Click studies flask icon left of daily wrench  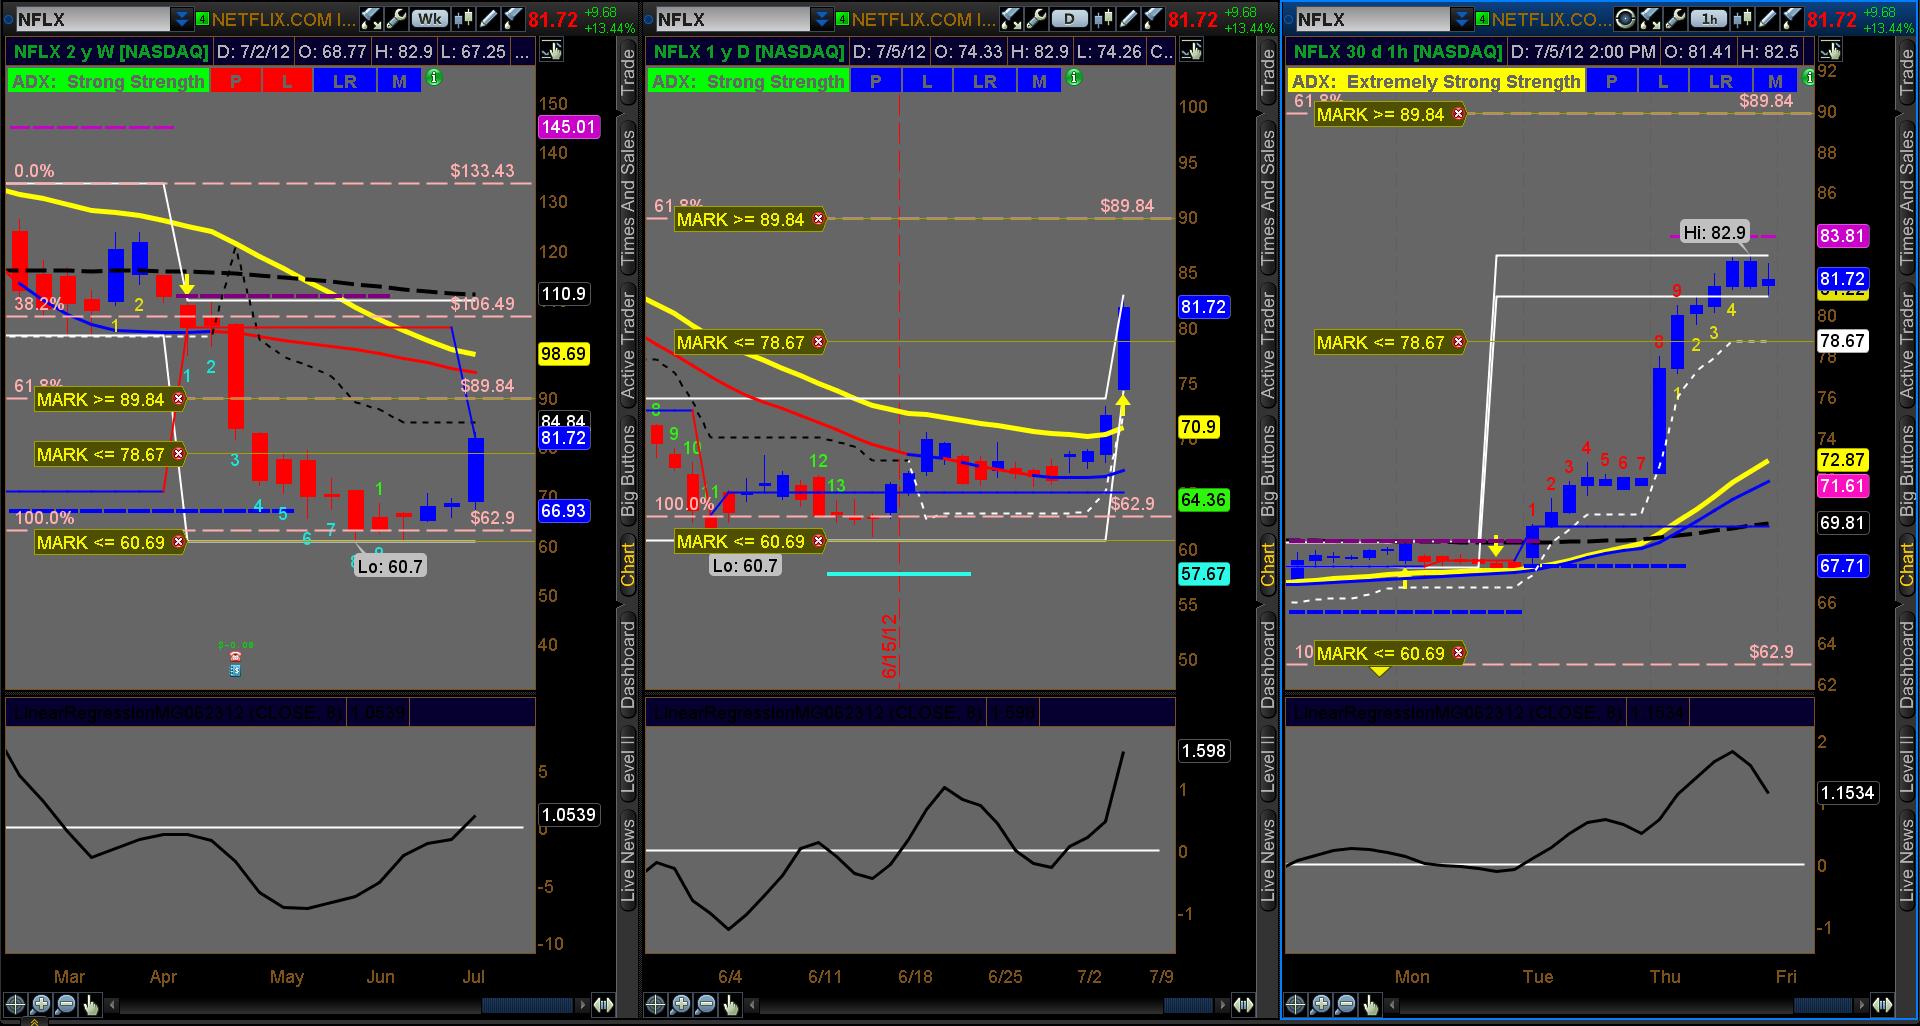click(1011, 18)
